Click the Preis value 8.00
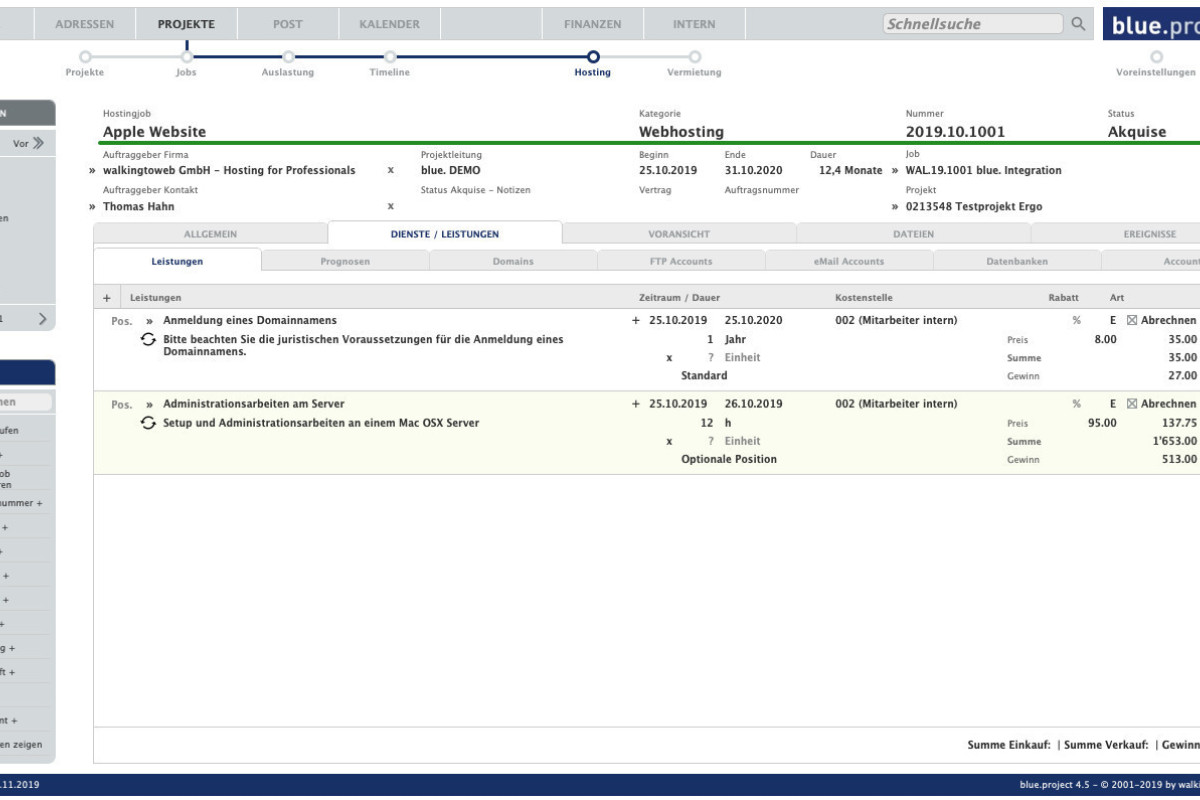 pyautogui.click(x=1106, y=340)
